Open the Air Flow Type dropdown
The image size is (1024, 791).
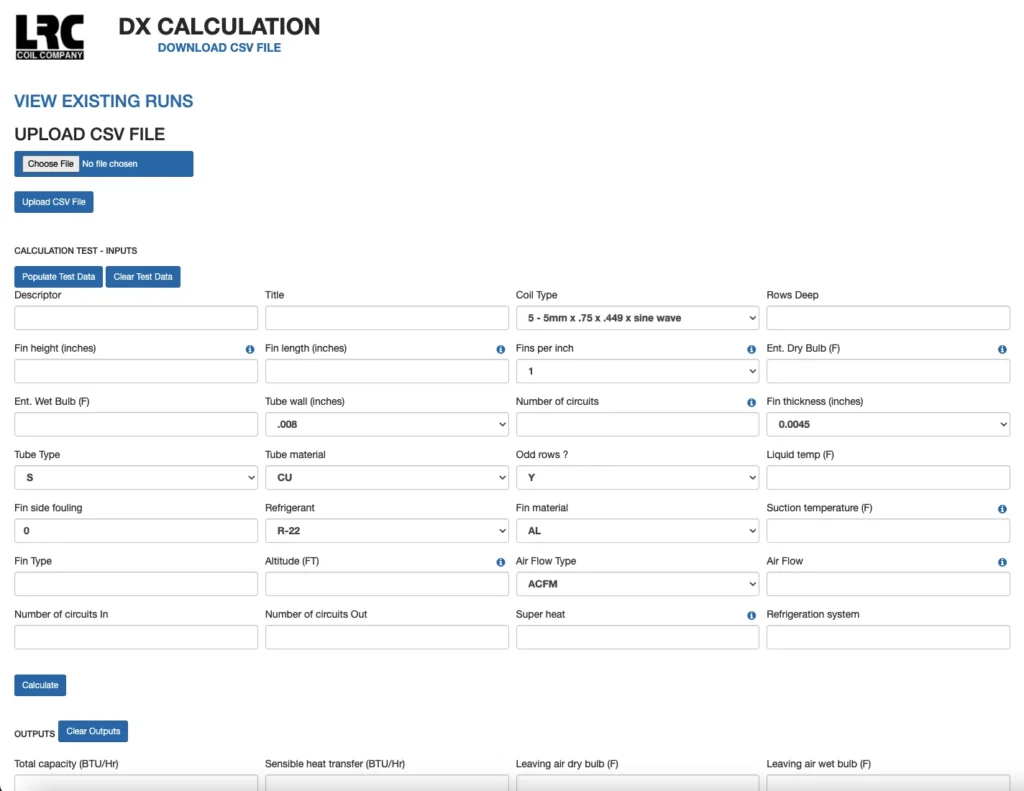[637, 584]
